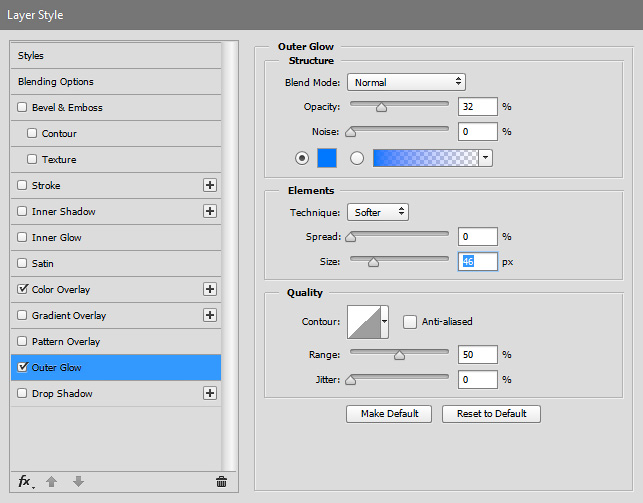
Task: Select the gradient glow radio button
Action: click(357, 158)
